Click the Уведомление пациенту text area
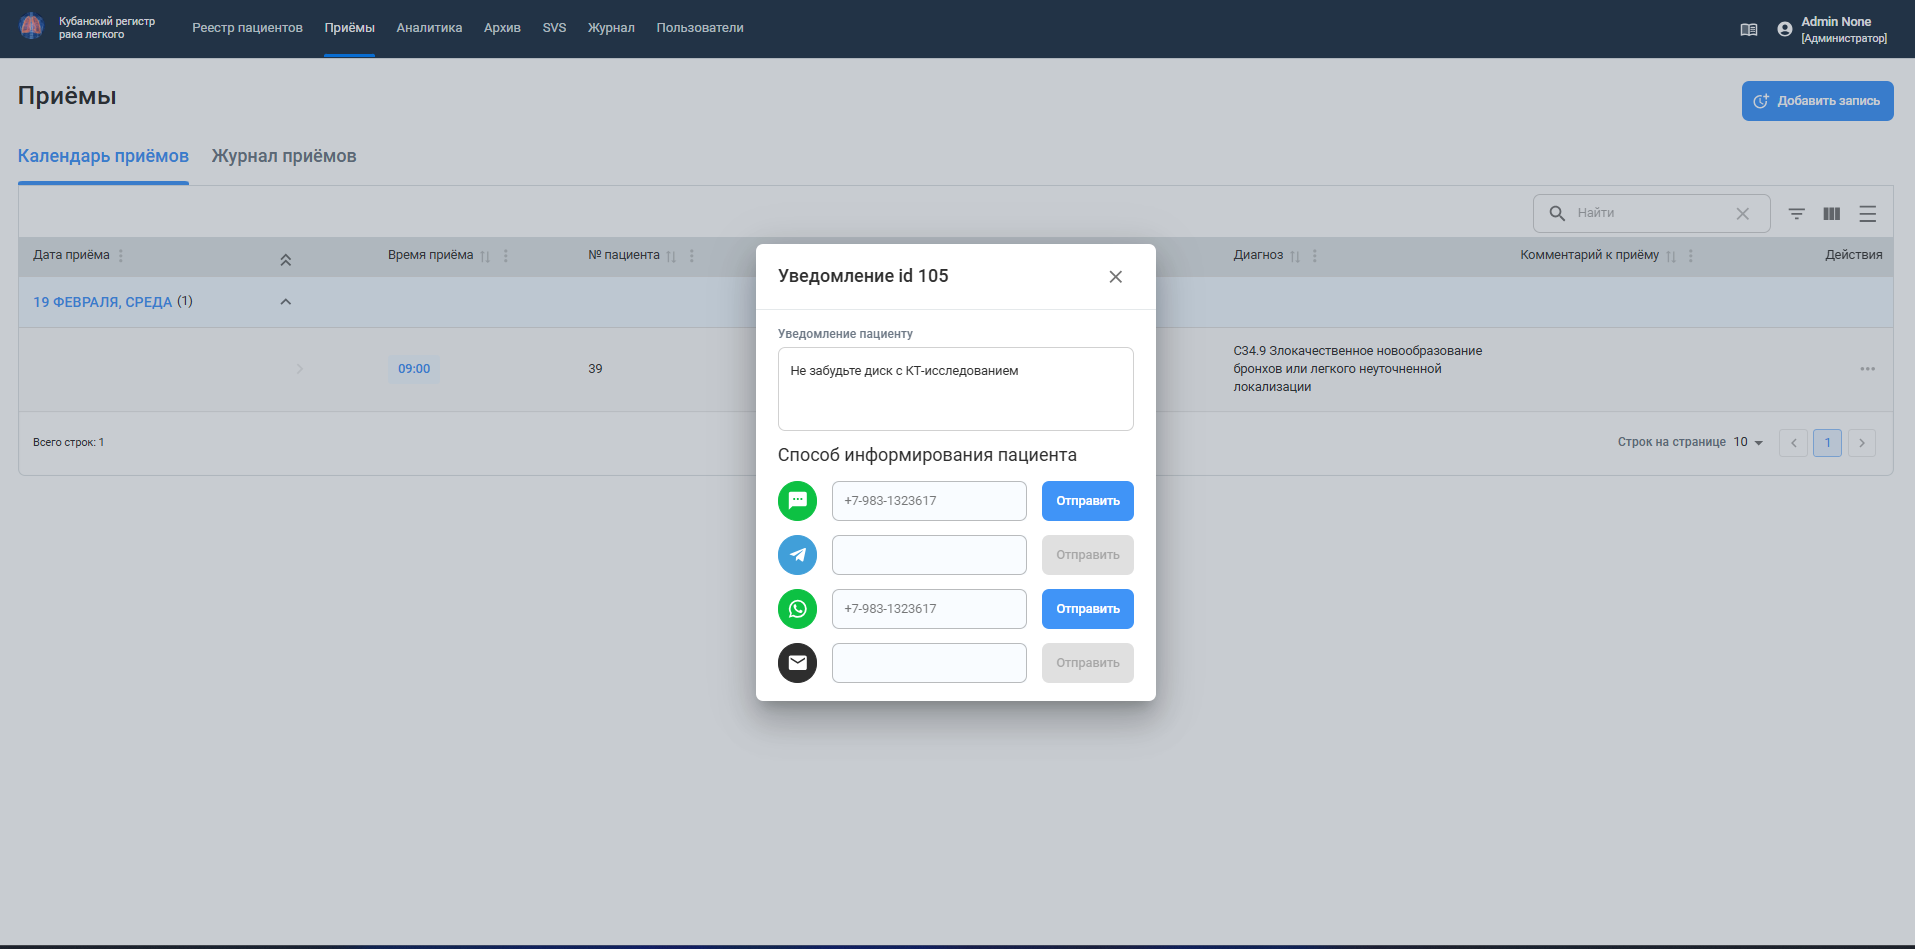 [x=955, y=389]
